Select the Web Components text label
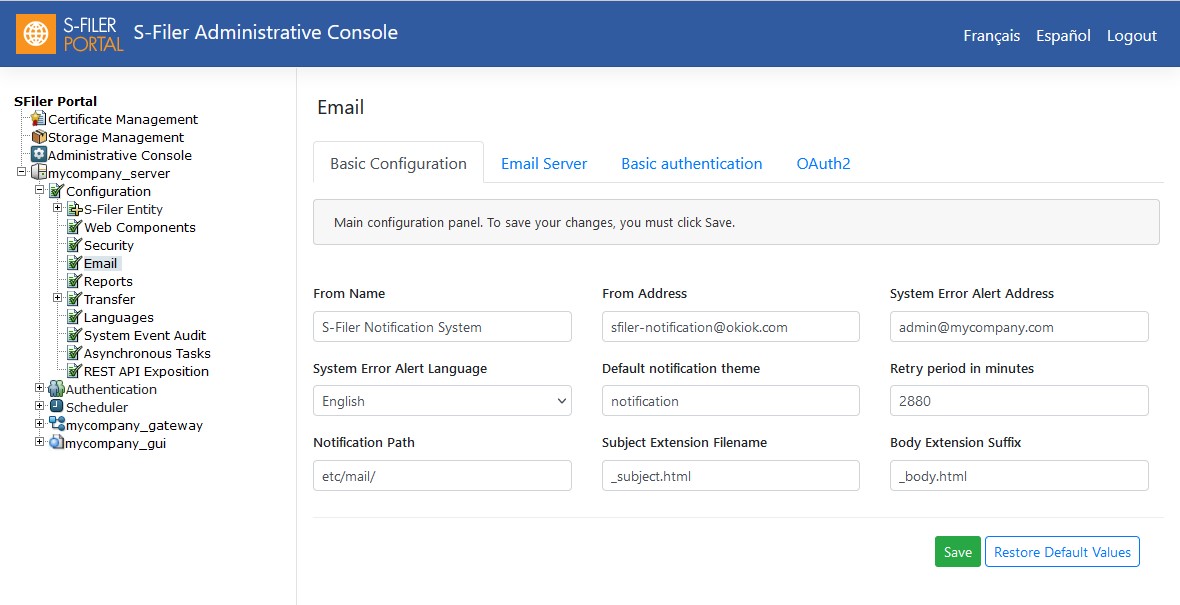This screenshot has height=605, width=1180. (139, 227)
